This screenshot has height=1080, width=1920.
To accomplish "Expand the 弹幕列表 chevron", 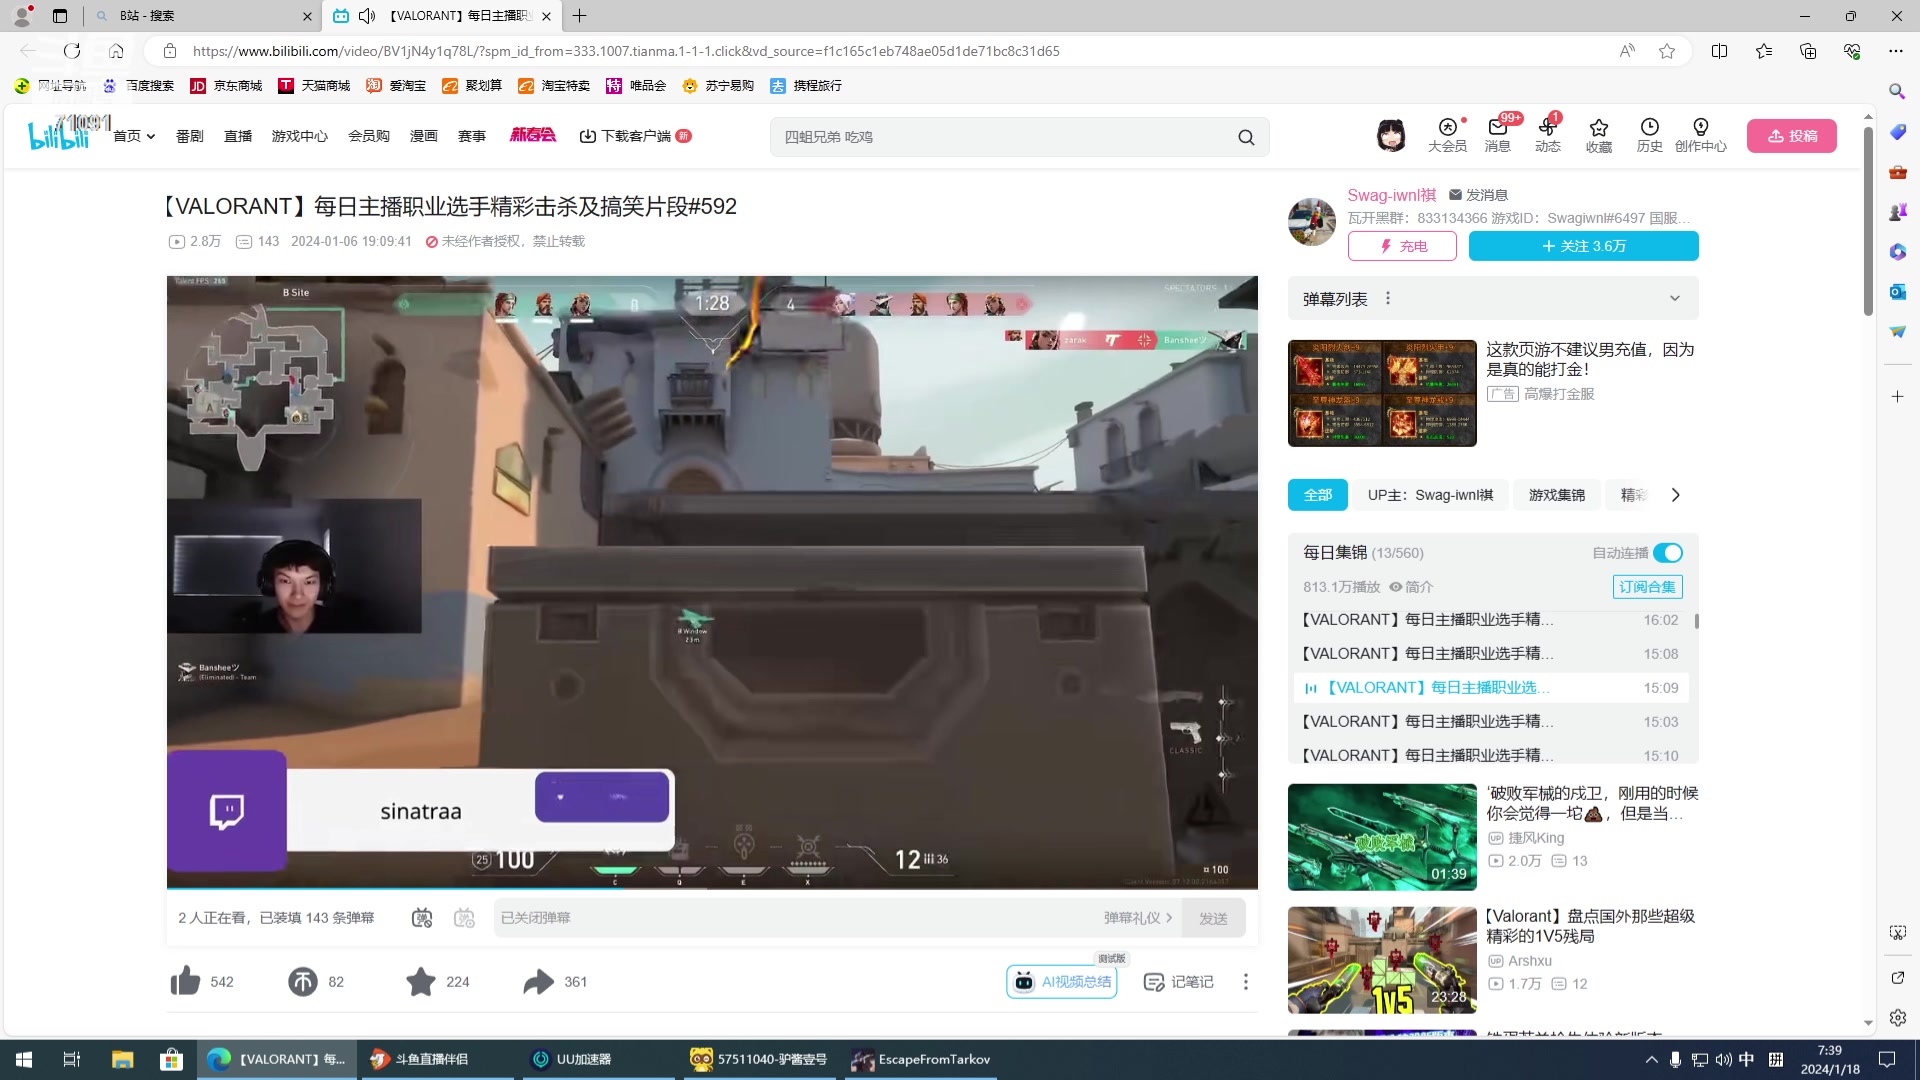I will [x=1675, y=298].
